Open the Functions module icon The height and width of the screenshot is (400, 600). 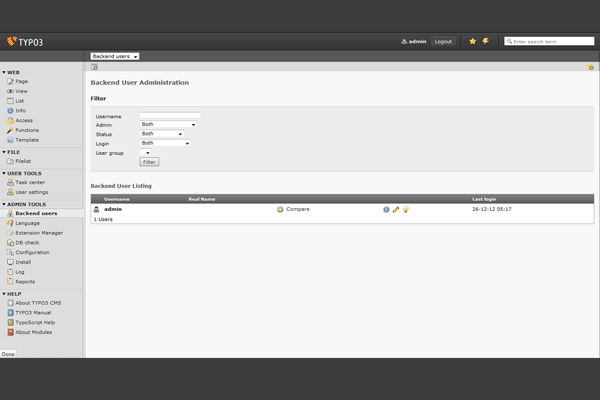[x=10, y=130]
